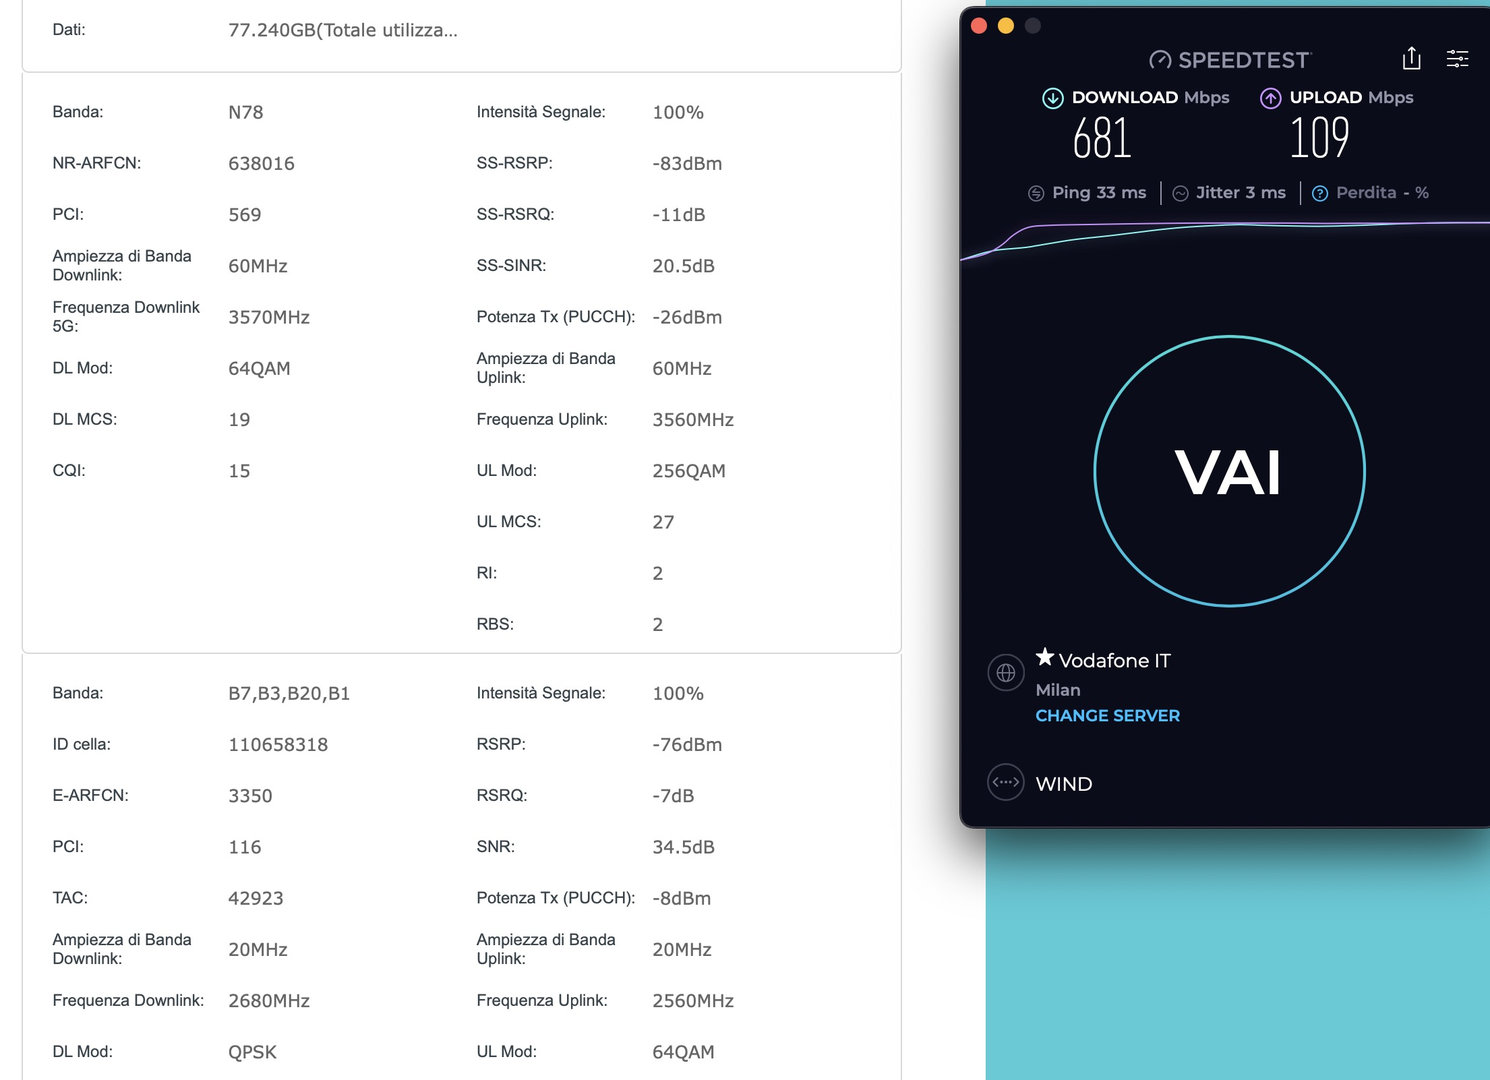Viewport: 1490px width, 1080px height.
Task: Click the download arrow icon
Action: (1053, 98)
